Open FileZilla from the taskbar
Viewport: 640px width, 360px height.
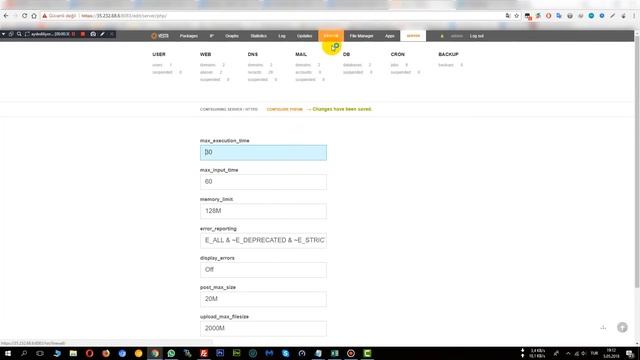point(204,353)
